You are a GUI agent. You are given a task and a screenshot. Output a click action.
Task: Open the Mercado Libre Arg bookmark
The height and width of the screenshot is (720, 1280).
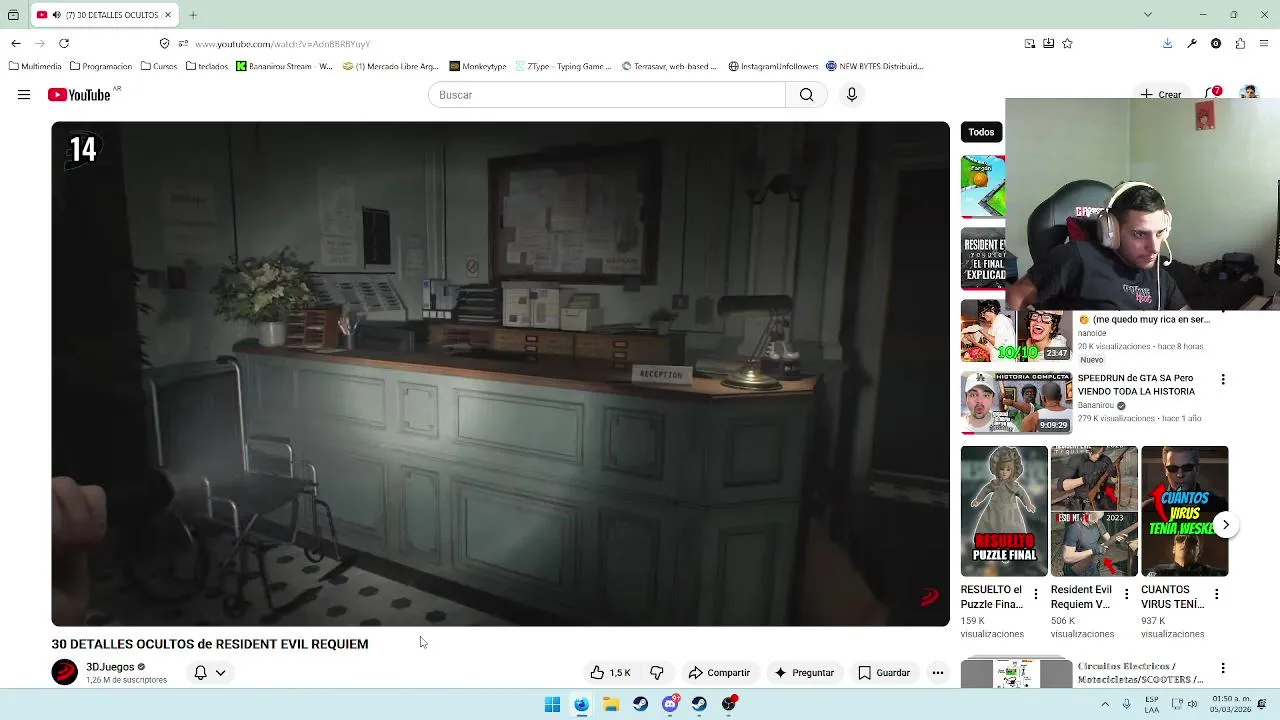tap(390, 66)
